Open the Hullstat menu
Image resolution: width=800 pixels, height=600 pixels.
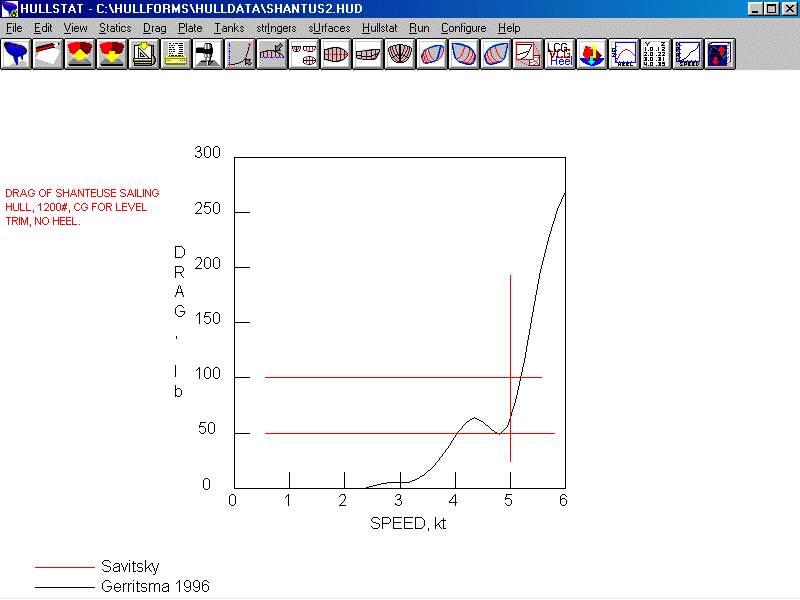pyautogui.click(x=380, y=28)
